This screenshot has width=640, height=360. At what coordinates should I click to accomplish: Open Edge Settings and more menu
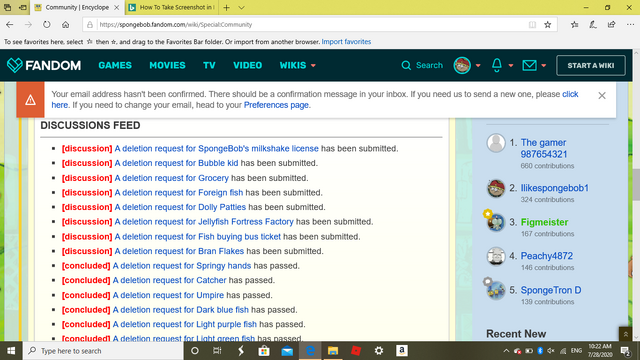coord(630,24)
